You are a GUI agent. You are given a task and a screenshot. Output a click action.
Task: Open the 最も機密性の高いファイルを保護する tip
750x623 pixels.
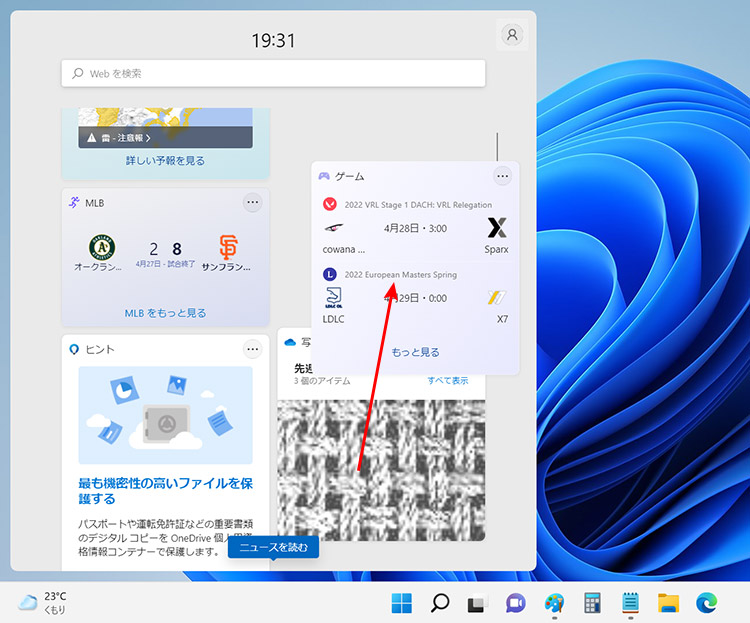tap(165, 490)
